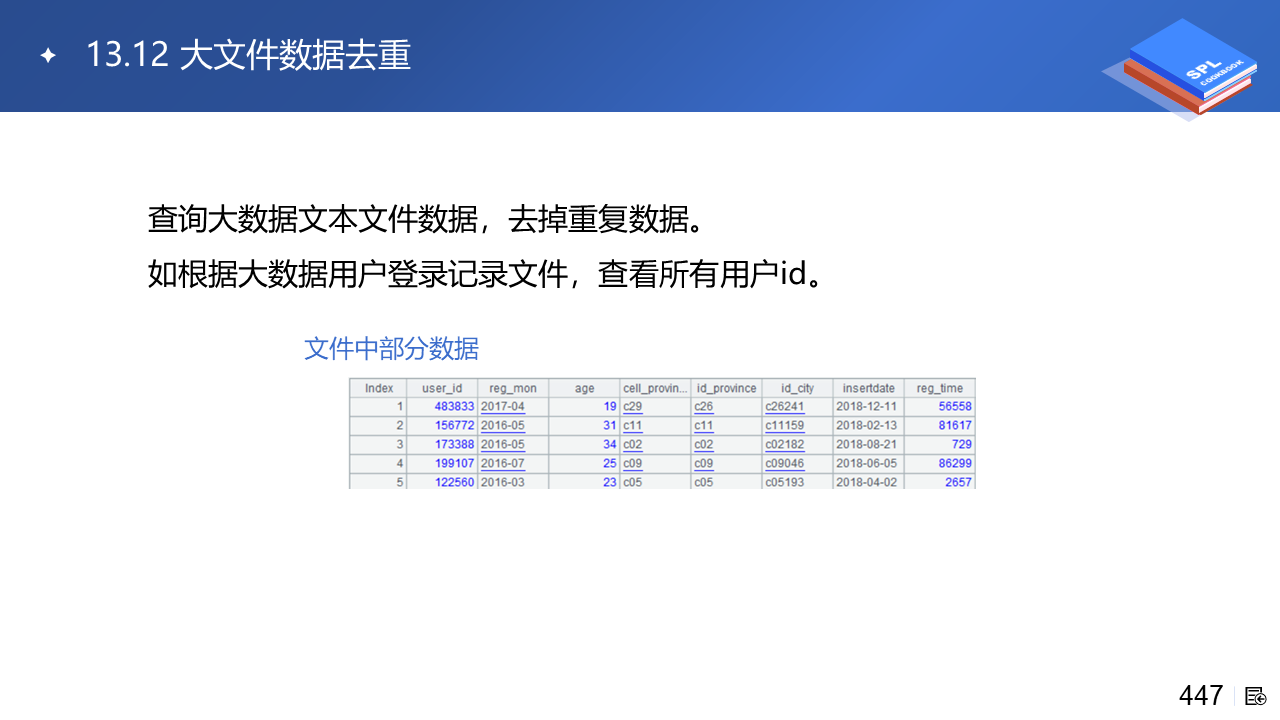
Task: Click id_city value c02182
Action: click(x=784, y=445)
